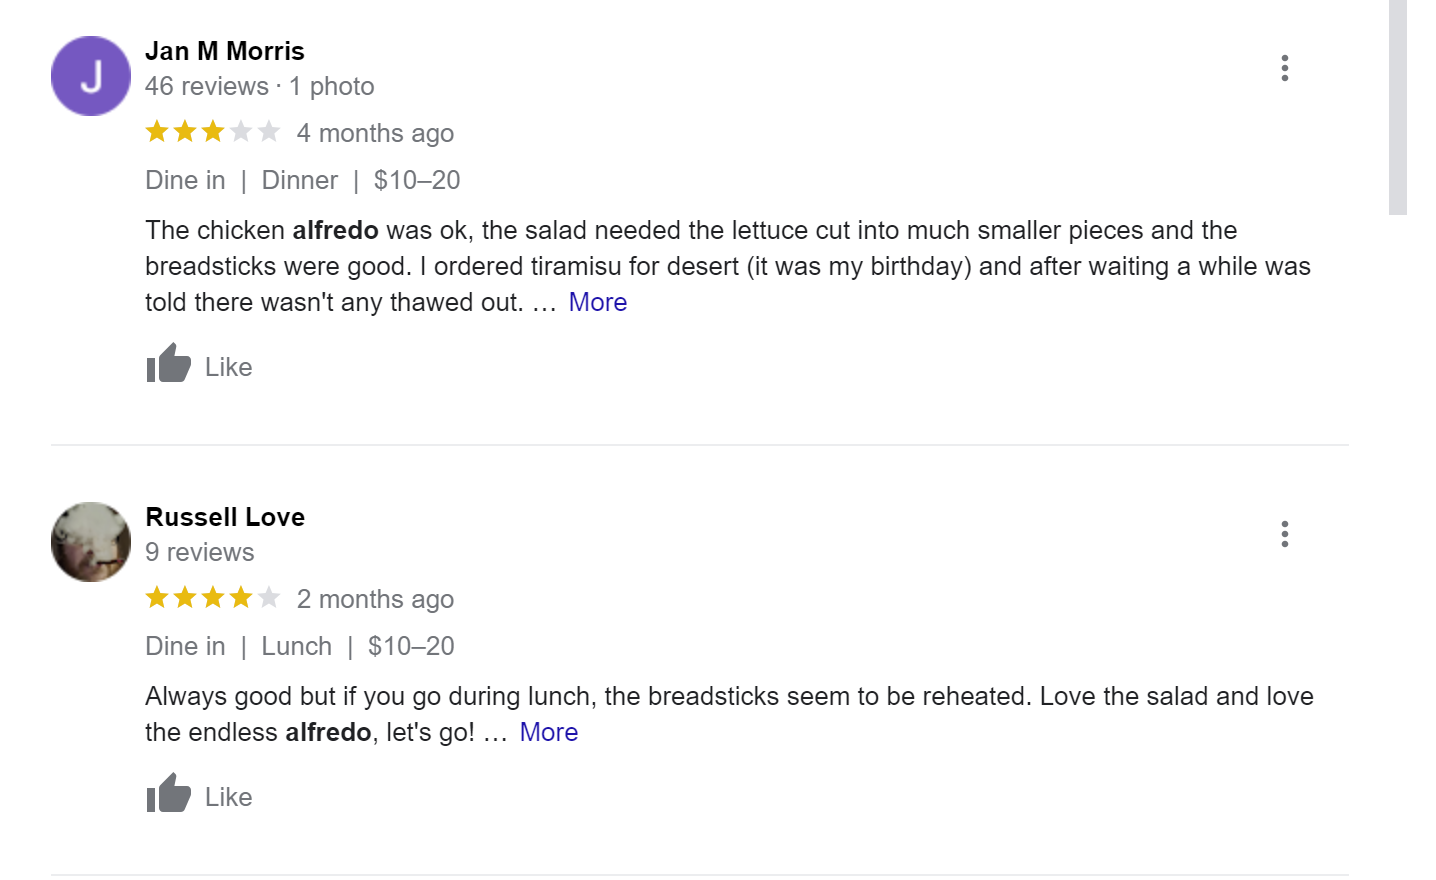This screenshot has width=1436, height=880.
Task: Expand Russell's review with the More link
Action: point(548,731)
